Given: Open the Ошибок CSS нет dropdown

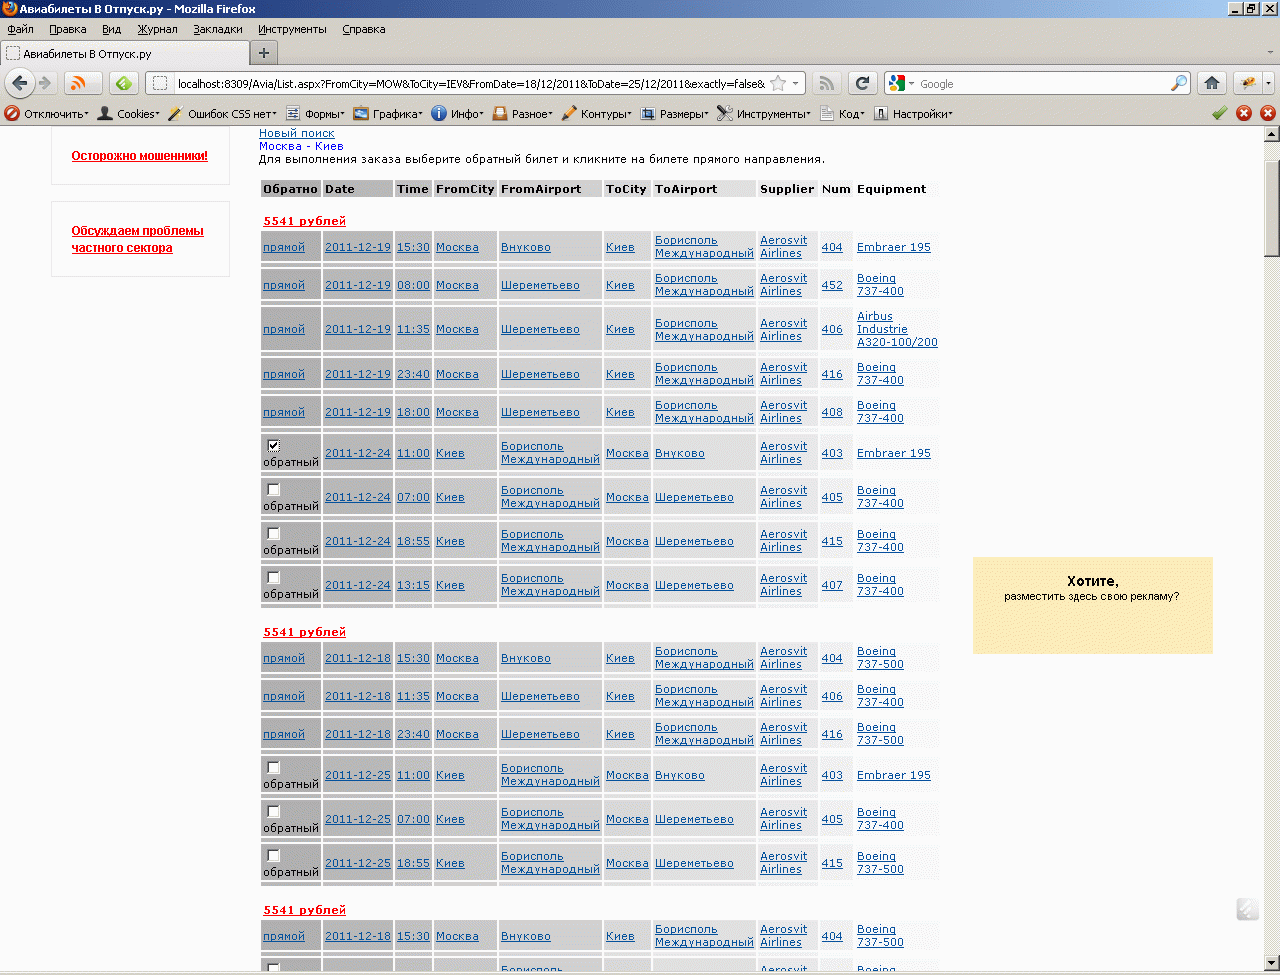Looking at the screenshot, I should [x=223, y=114].
